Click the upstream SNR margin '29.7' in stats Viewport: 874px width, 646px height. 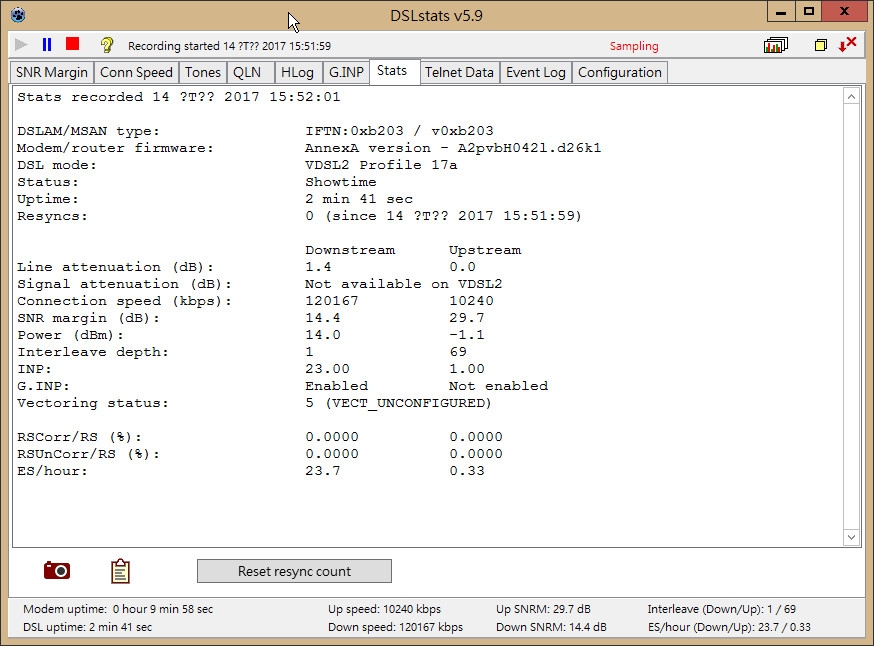tap(467, 318)
